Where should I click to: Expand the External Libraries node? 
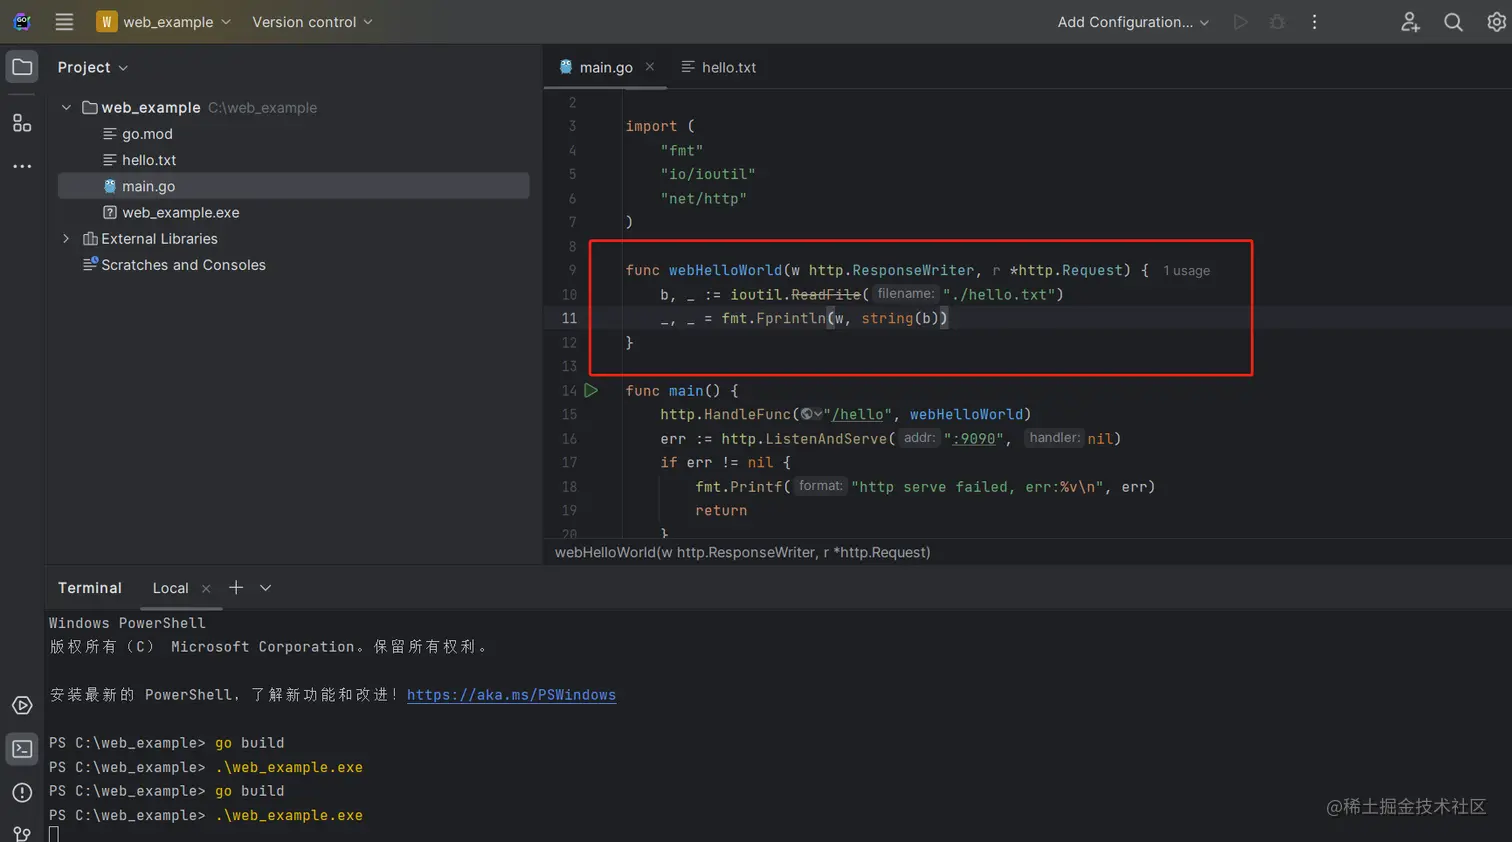(x=67, y=239)
